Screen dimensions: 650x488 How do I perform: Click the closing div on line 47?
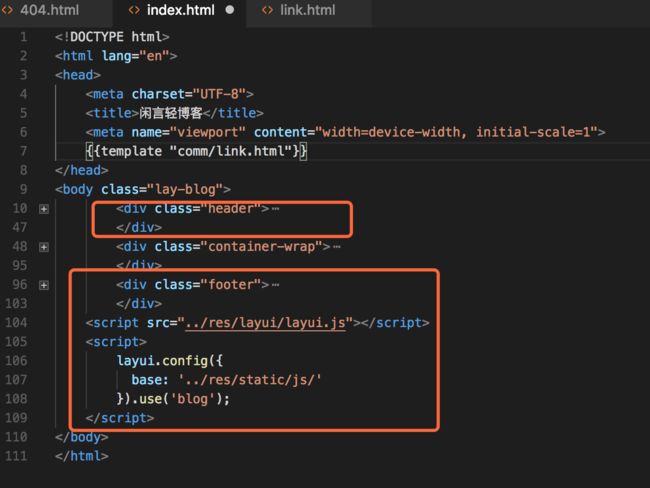point(139,228)
